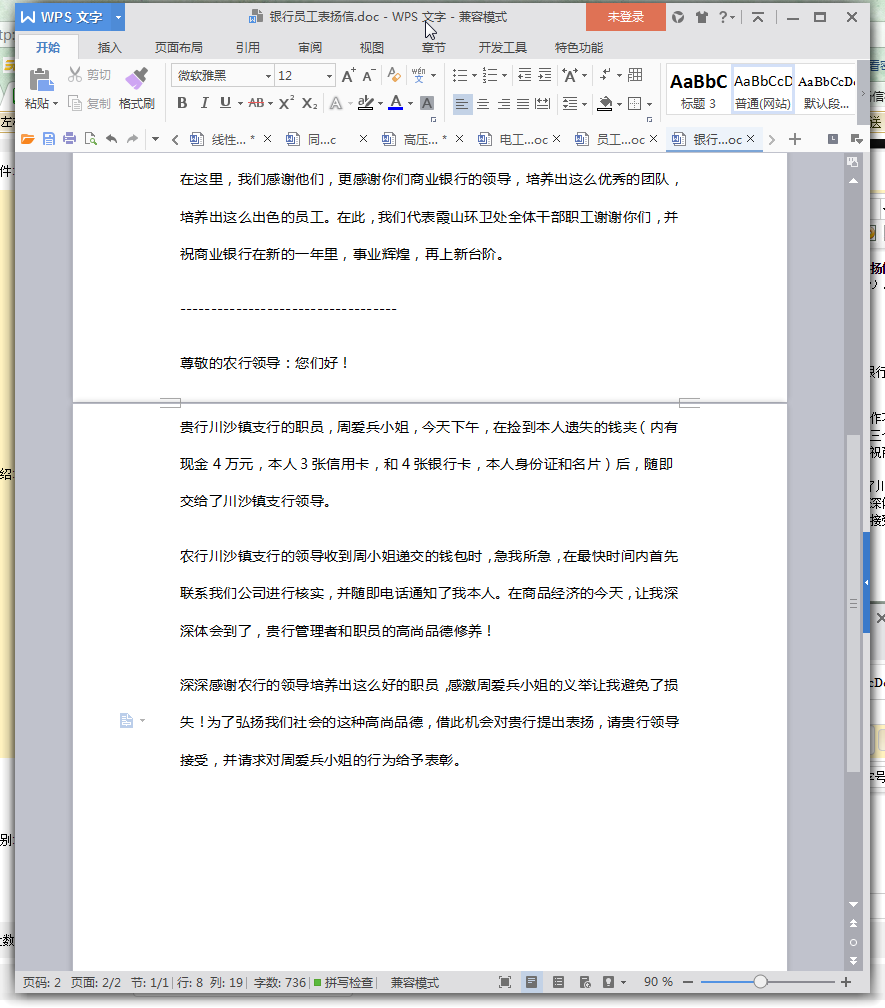Click the distributed alignment icon
Viewport: 885px width, 1008px height.
pos(542,103)
